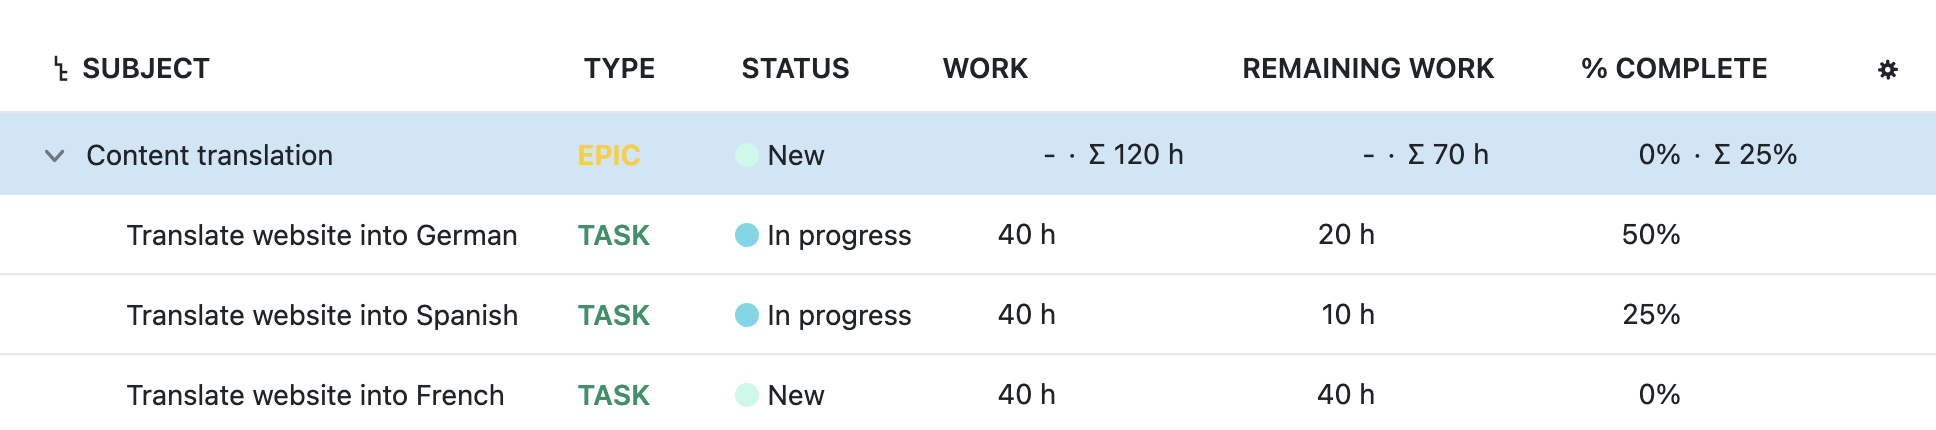Open the Remaining Work column header

[1367, 69]
